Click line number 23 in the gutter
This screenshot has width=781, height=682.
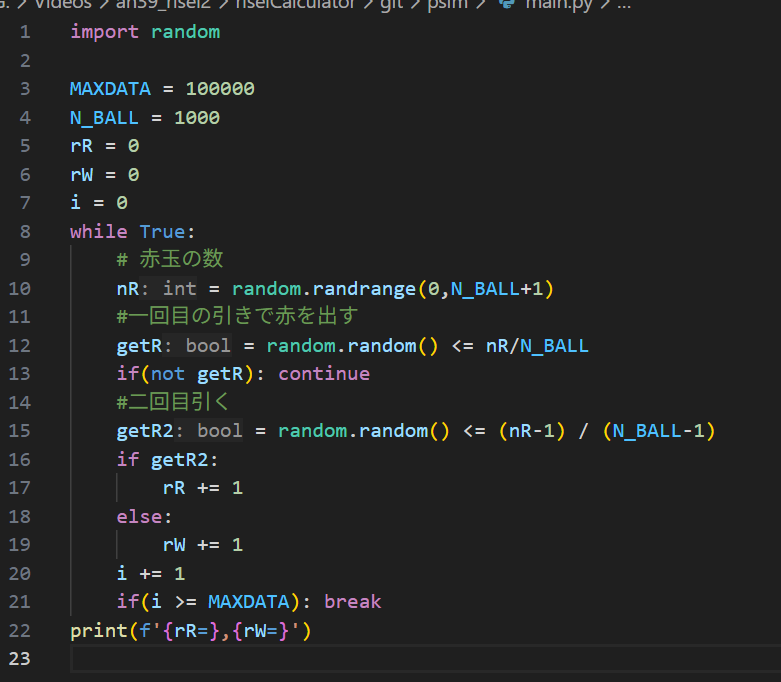click(19, 659)
